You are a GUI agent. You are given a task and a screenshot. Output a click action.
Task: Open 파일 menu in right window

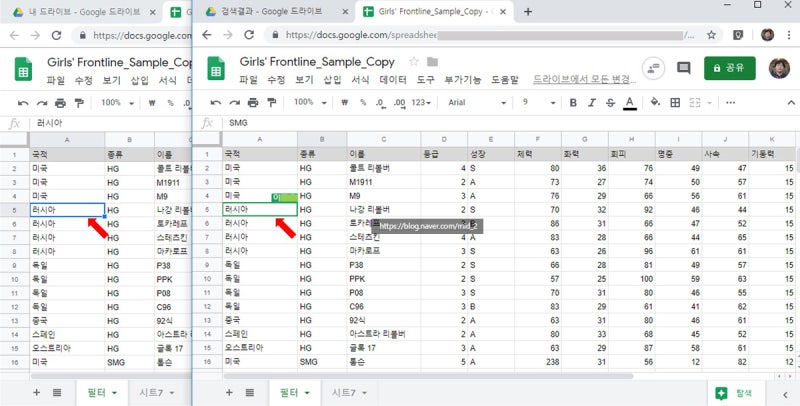[248, 80]
